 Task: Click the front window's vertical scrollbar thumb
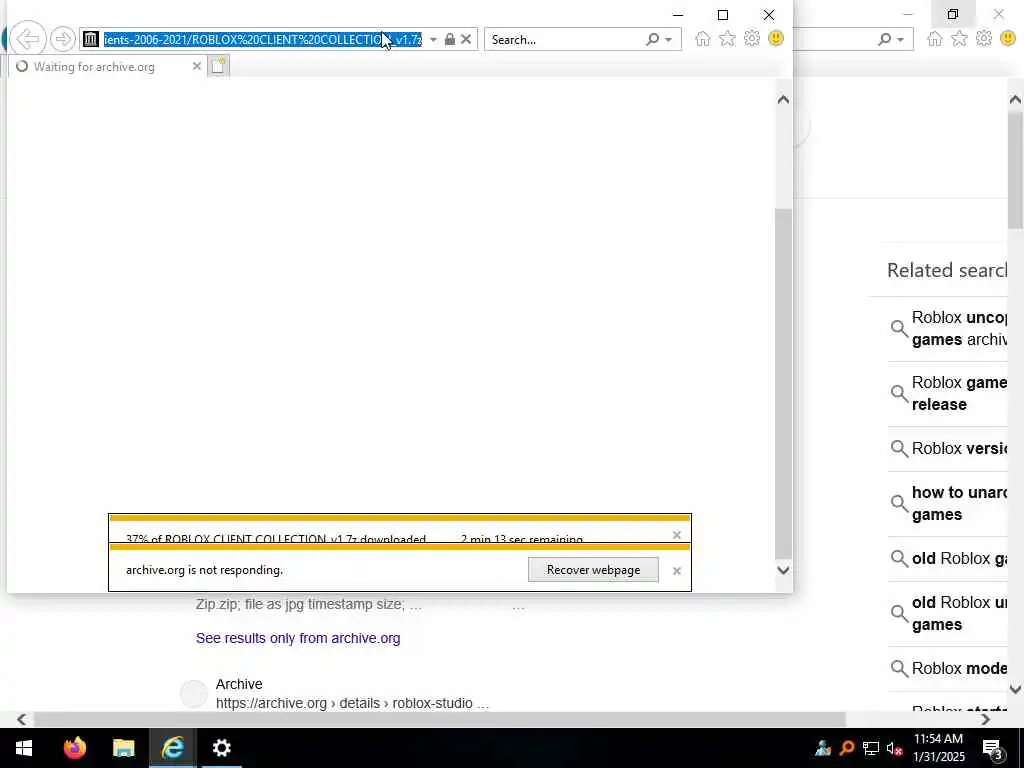click(784, 383)
